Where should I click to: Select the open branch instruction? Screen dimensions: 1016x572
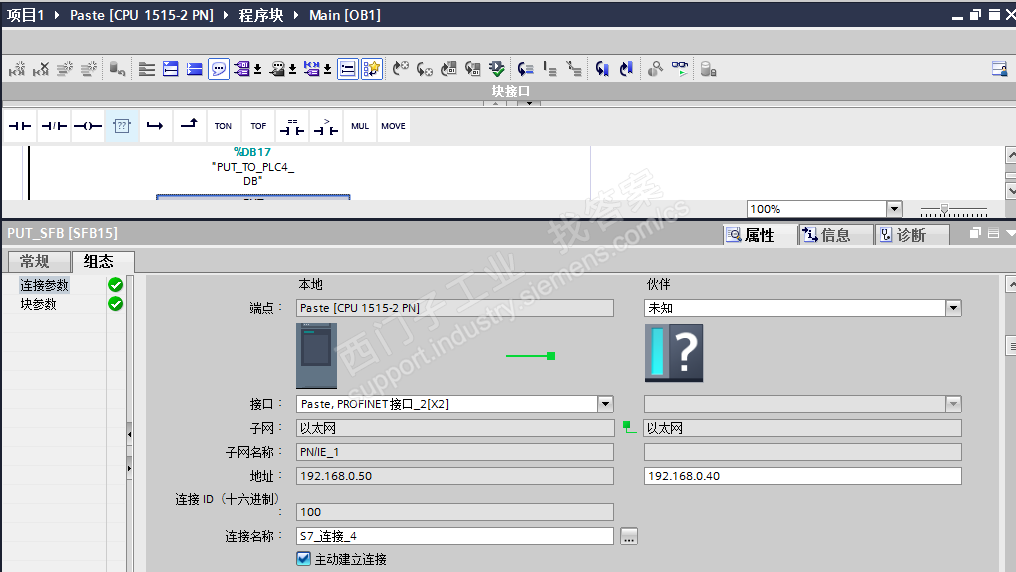tap(156, 126)
